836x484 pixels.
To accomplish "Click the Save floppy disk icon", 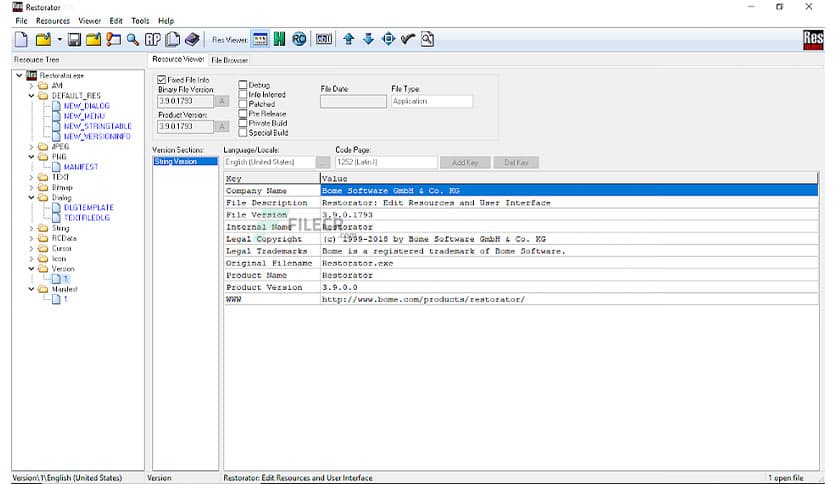I will coord(74,40).
